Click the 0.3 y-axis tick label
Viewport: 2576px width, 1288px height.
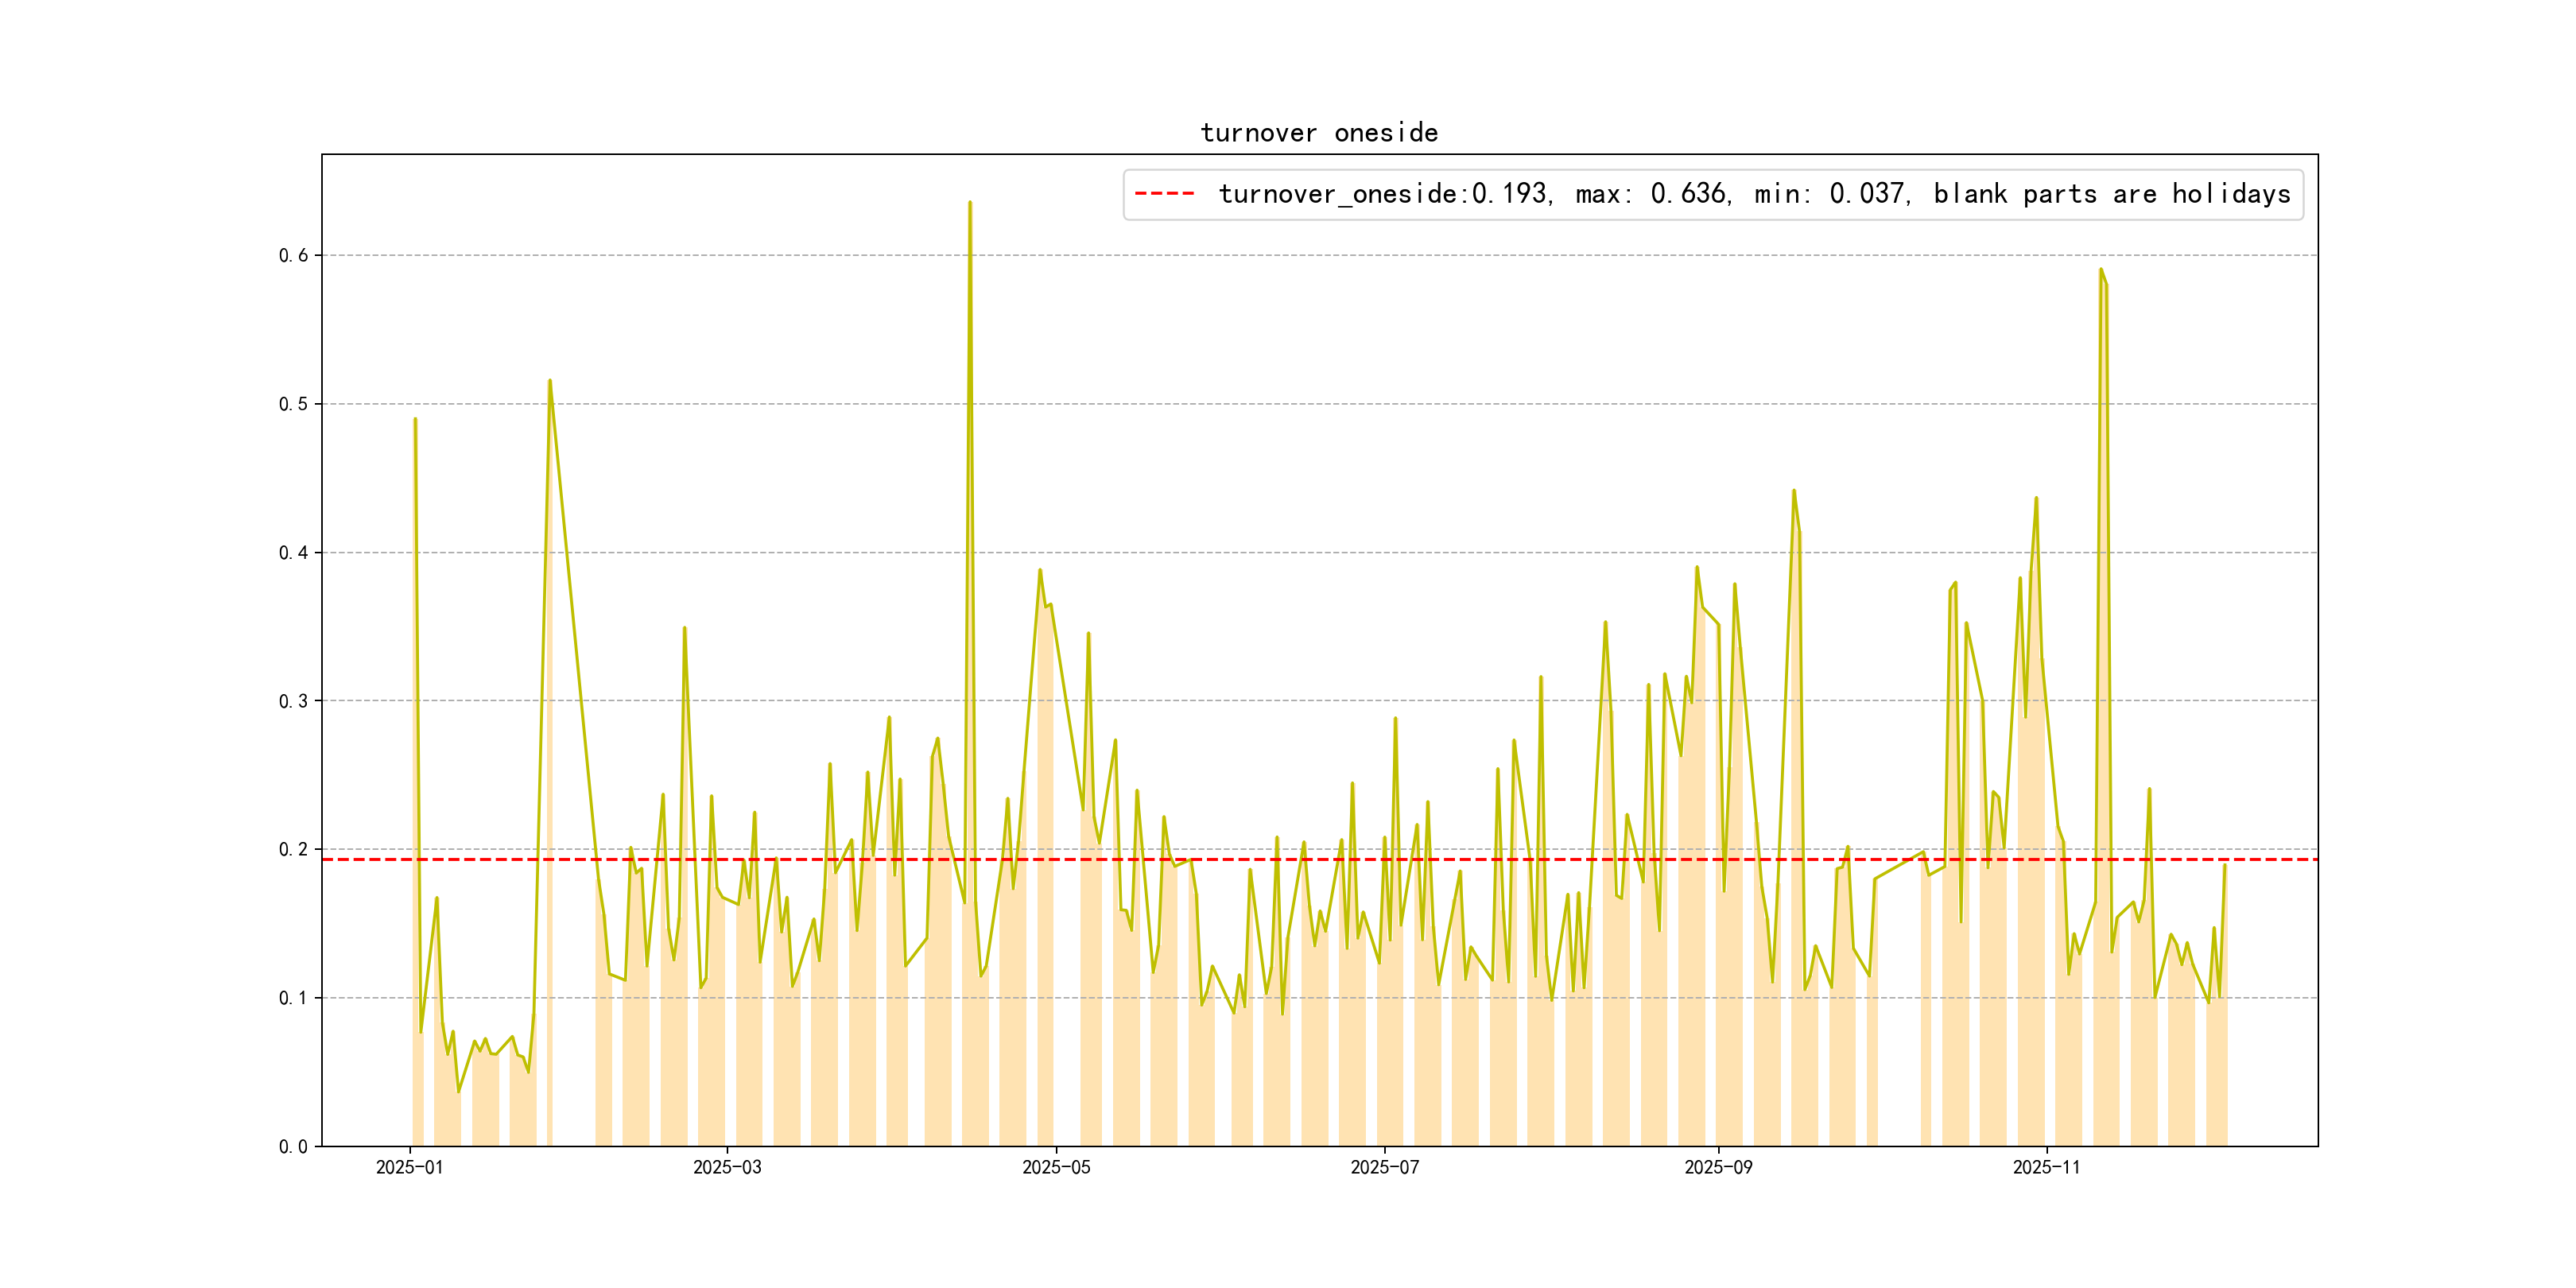click(293, 701)
